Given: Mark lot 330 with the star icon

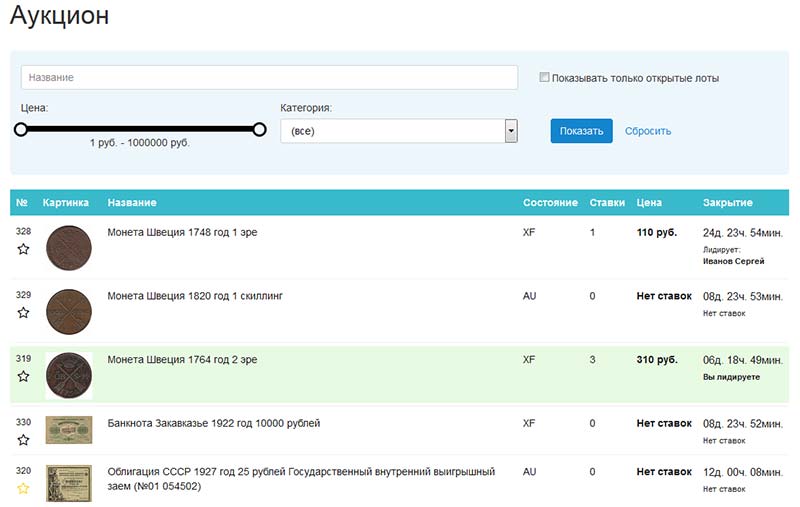Looking at the screenshot, I should (23, 440).
